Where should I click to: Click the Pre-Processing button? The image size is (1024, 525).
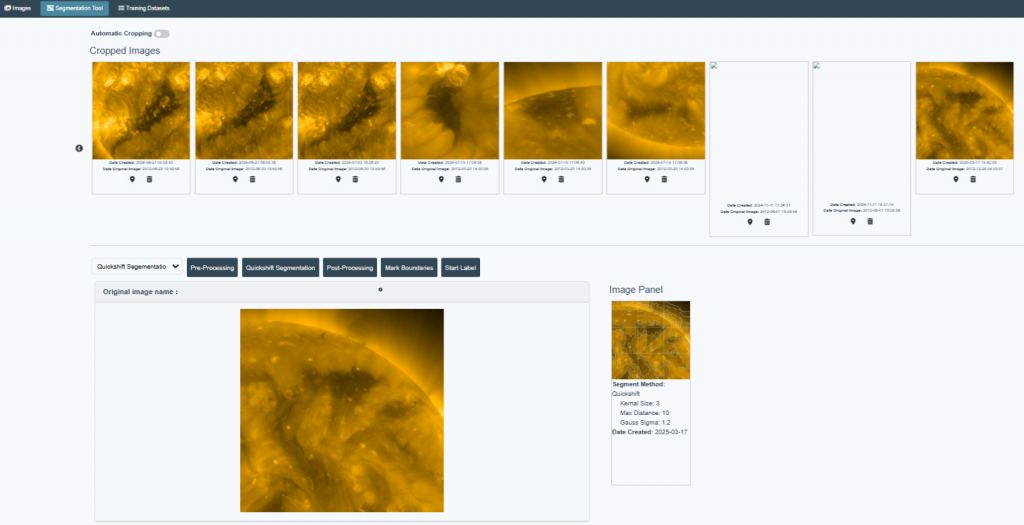coord(212,268)
